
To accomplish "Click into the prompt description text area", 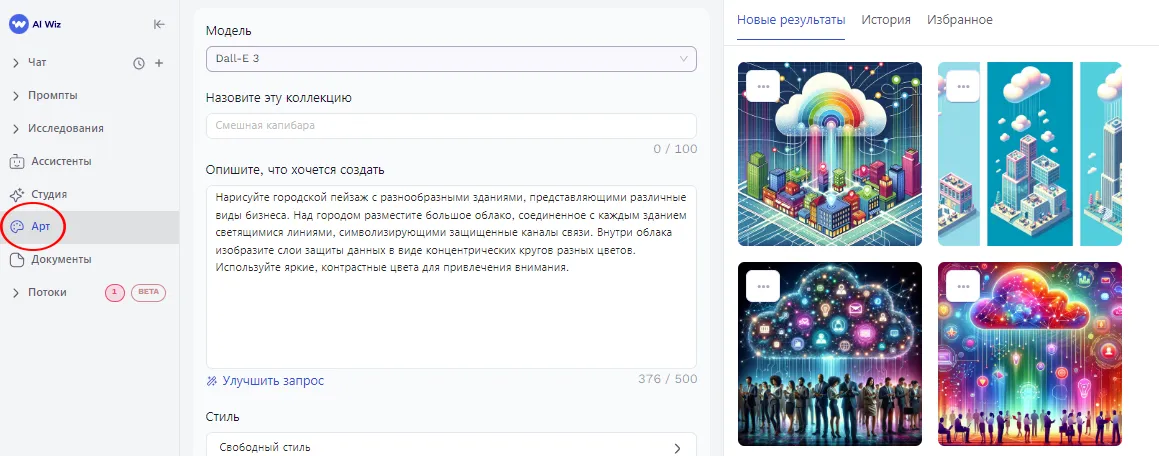I will pos(451,276).
